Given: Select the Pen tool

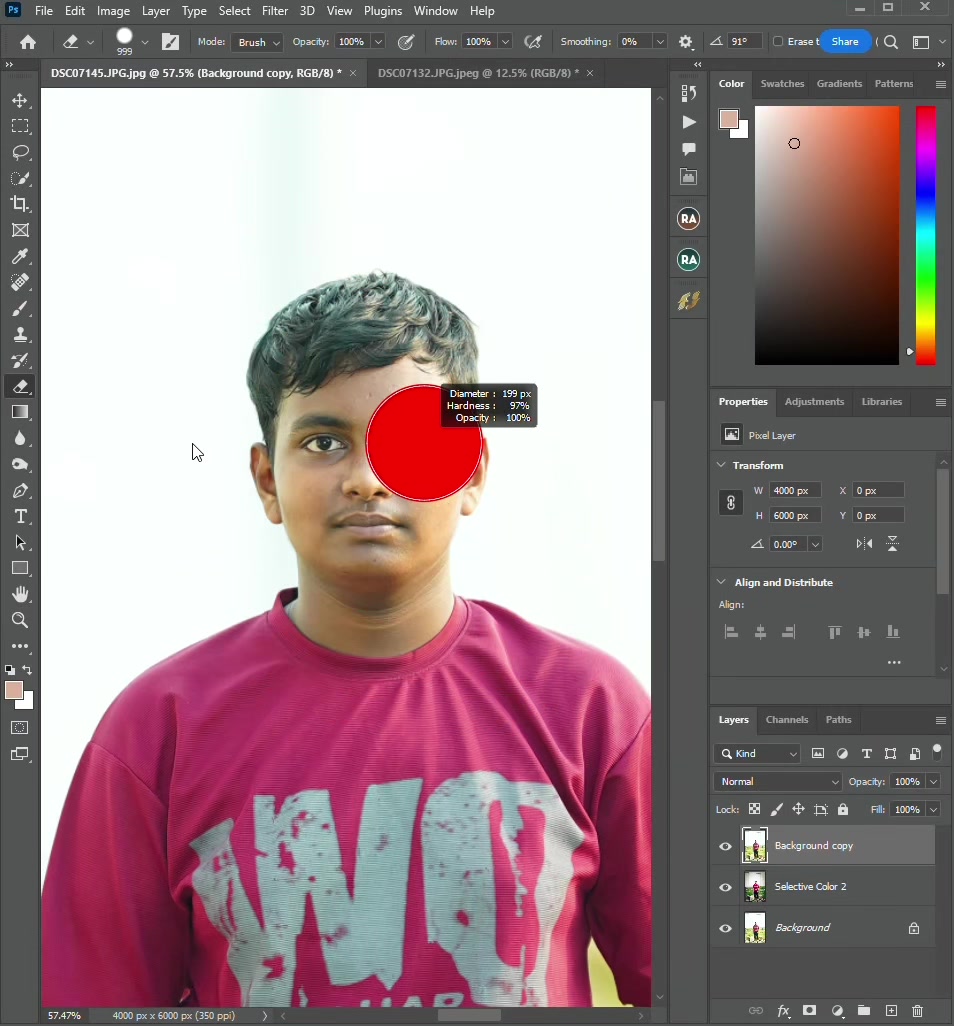Looking at the screenshot, I should pyautogui.click(x=20, y=491).
